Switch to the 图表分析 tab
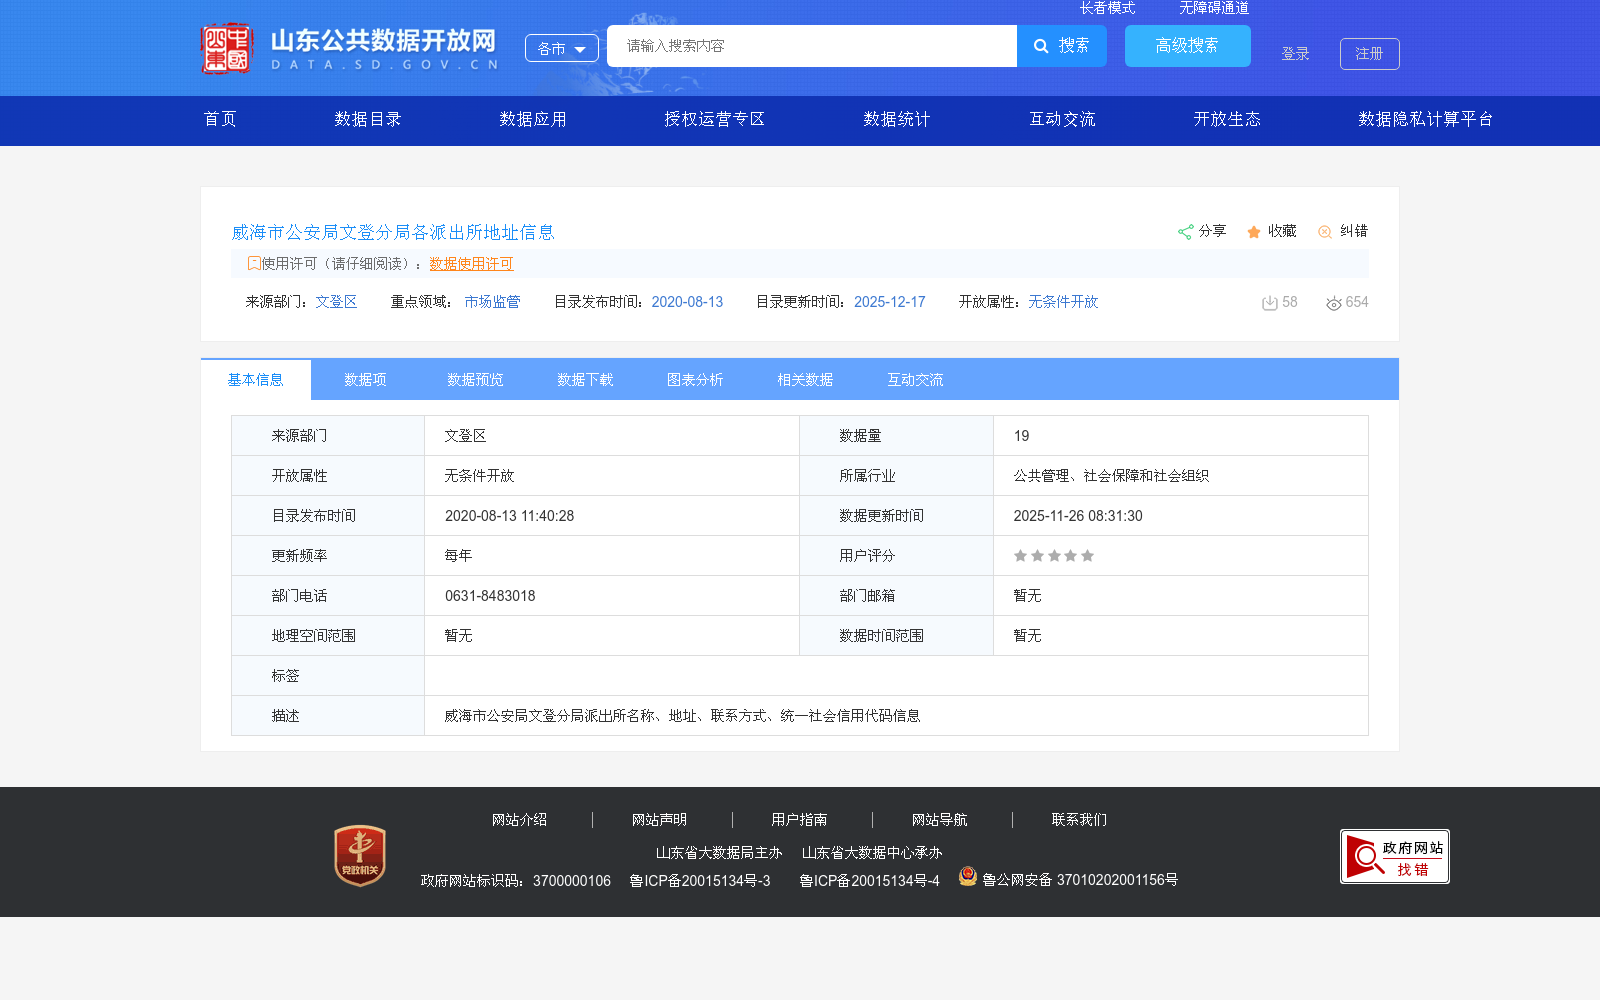This screenshot has height=1000, width=1600. click(x=695, y=380)
